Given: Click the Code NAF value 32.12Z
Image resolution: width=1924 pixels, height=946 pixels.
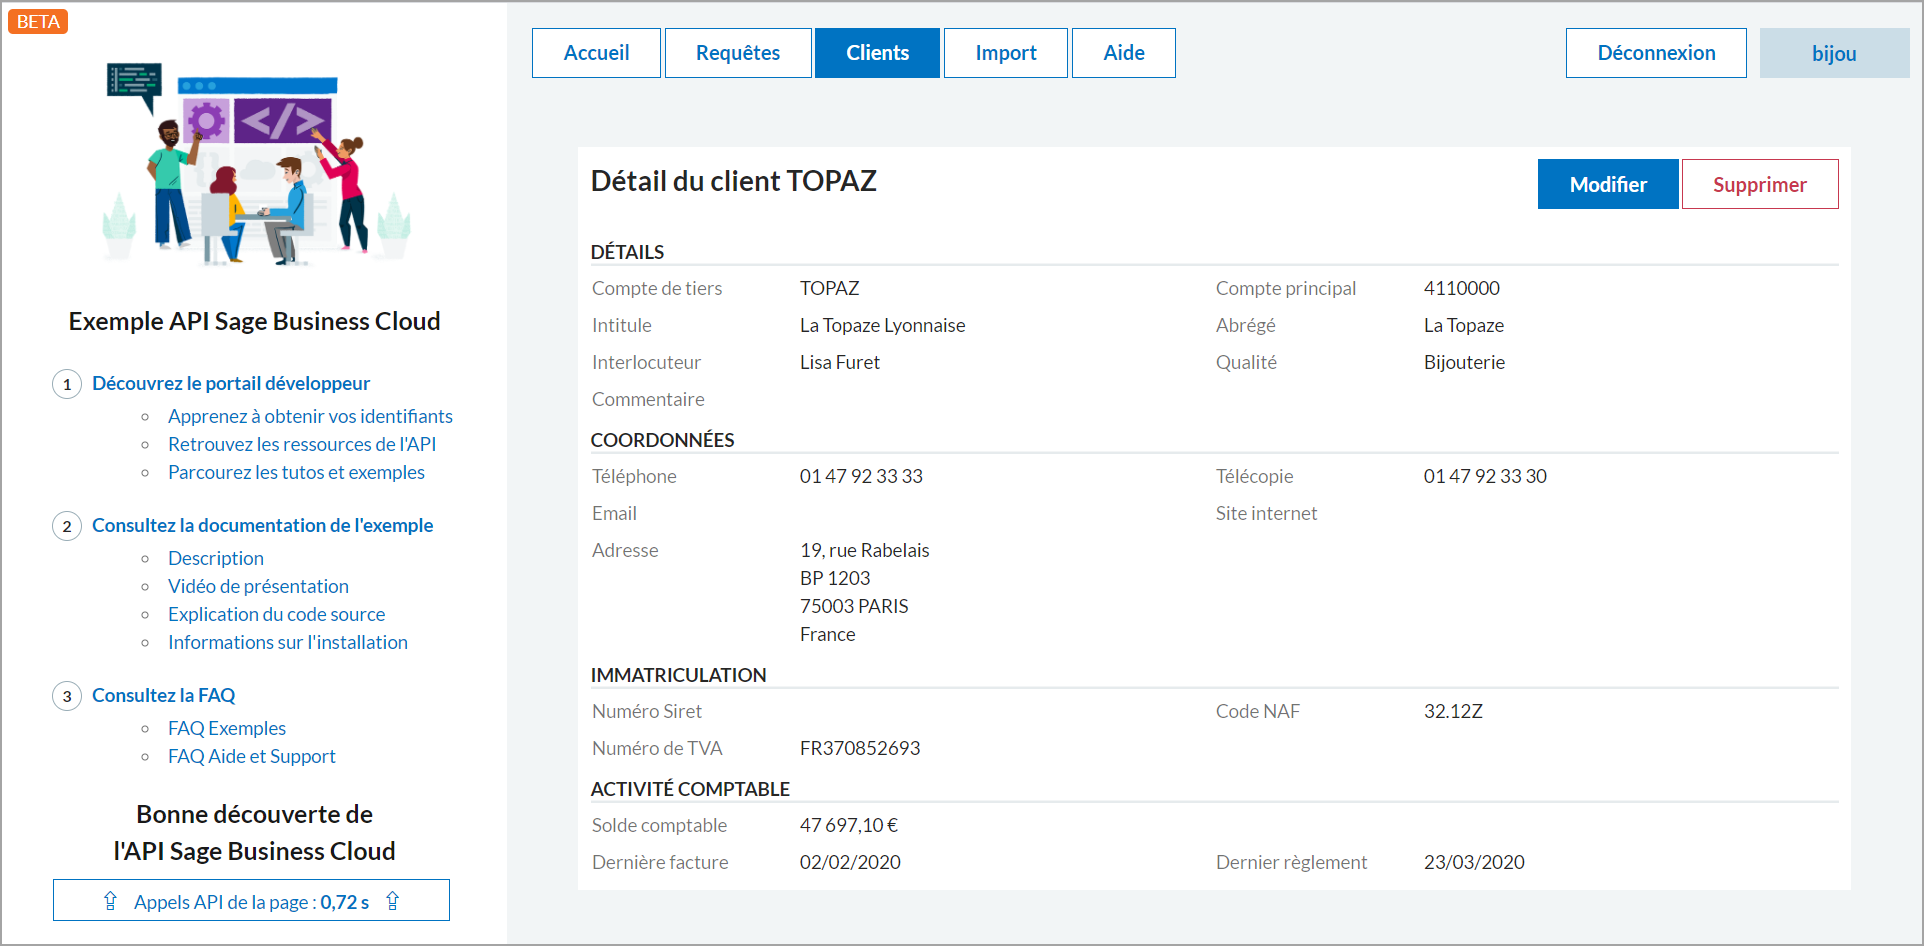Looking at the screenshot, I should pyautogui.click(x=1453, y=711).
